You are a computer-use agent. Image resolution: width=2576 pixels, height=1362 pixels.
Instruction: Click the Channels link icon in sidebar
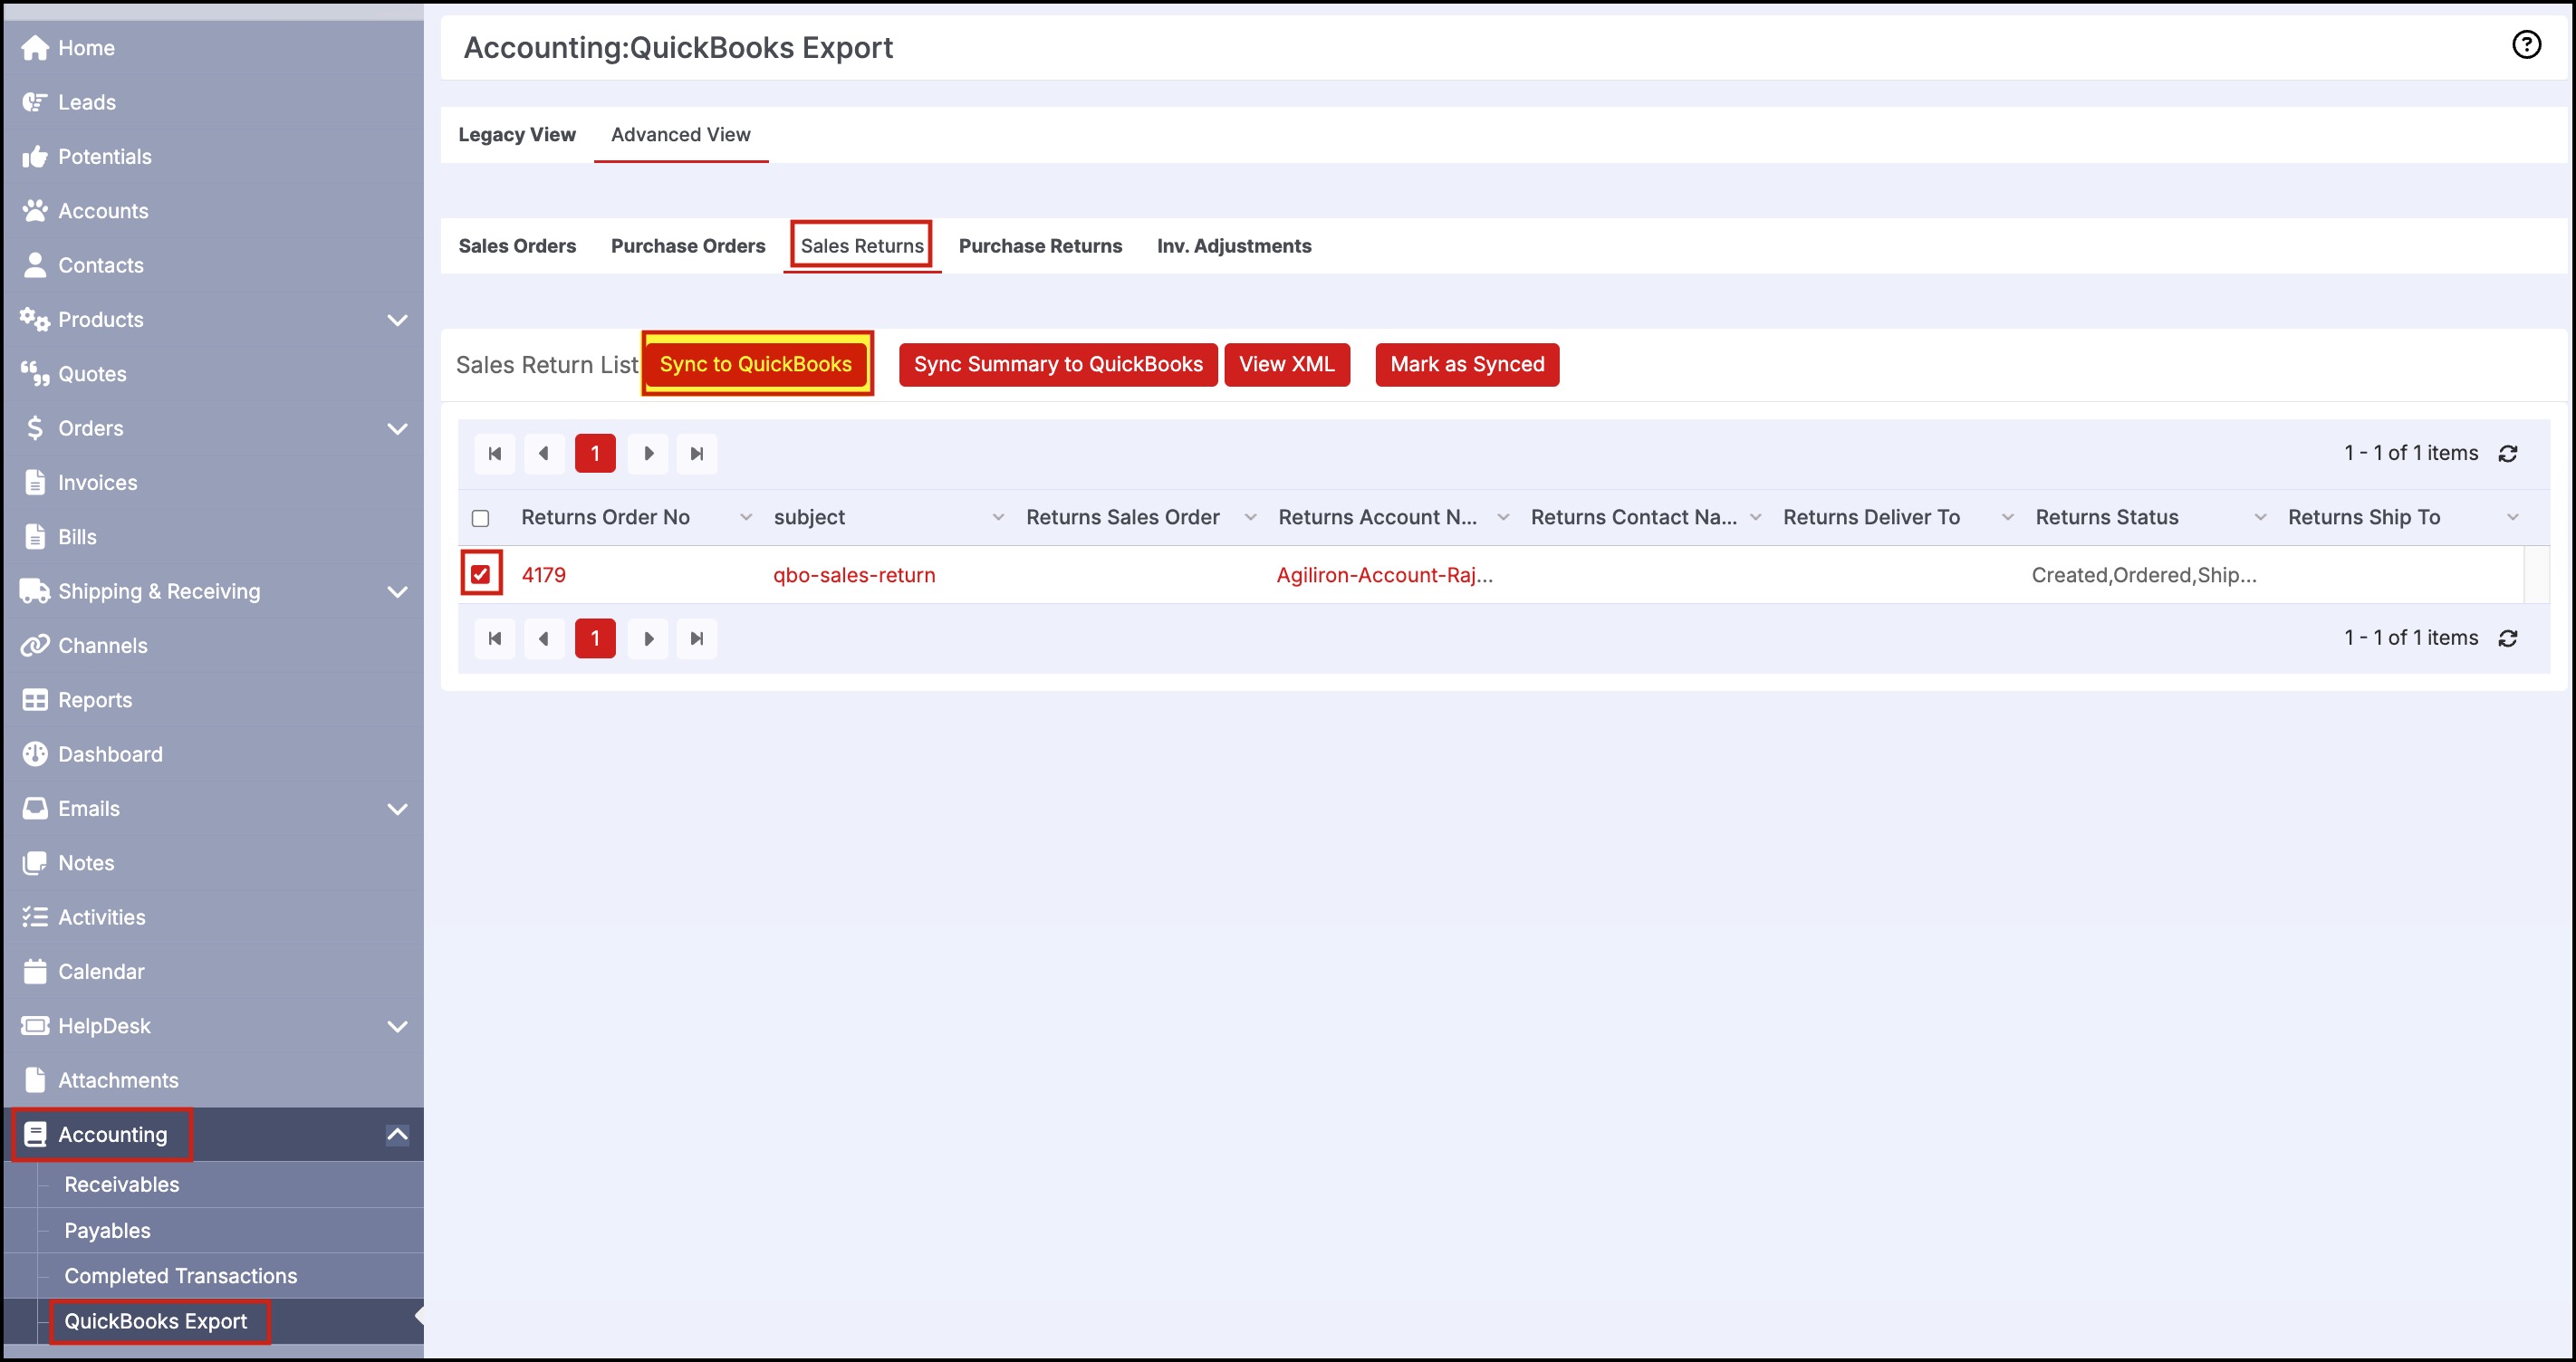coord(35,646)
